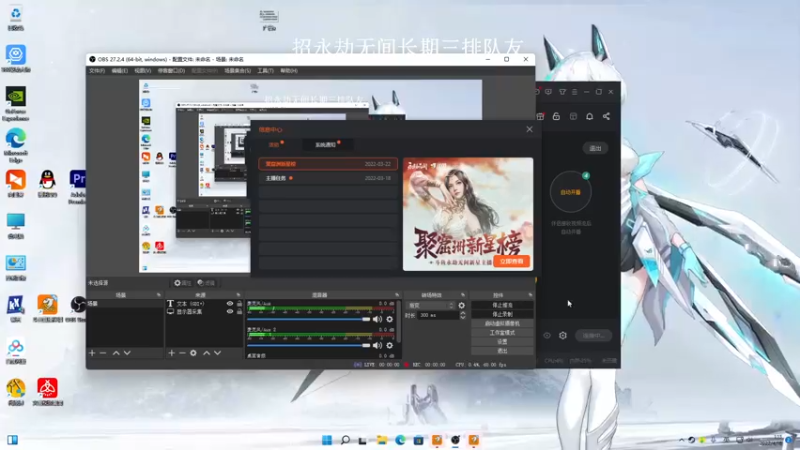Remove selected source with the minus icon
Screen dimensions: 800x450
(x=182, y=353)
